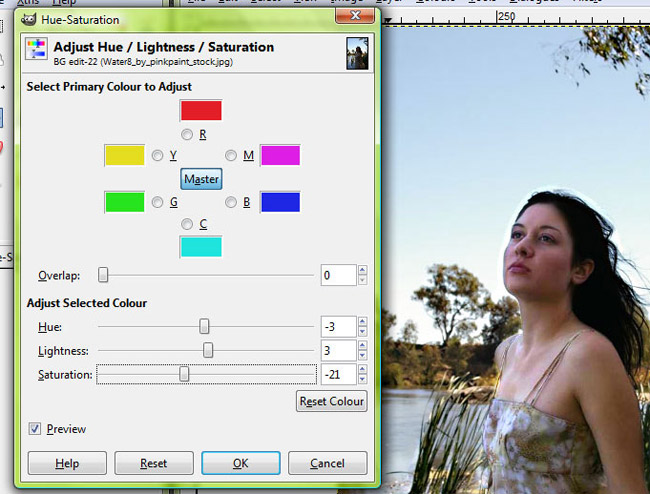
Task: Click the Saturation value field showing -21
Action: (x=339, y=375)
